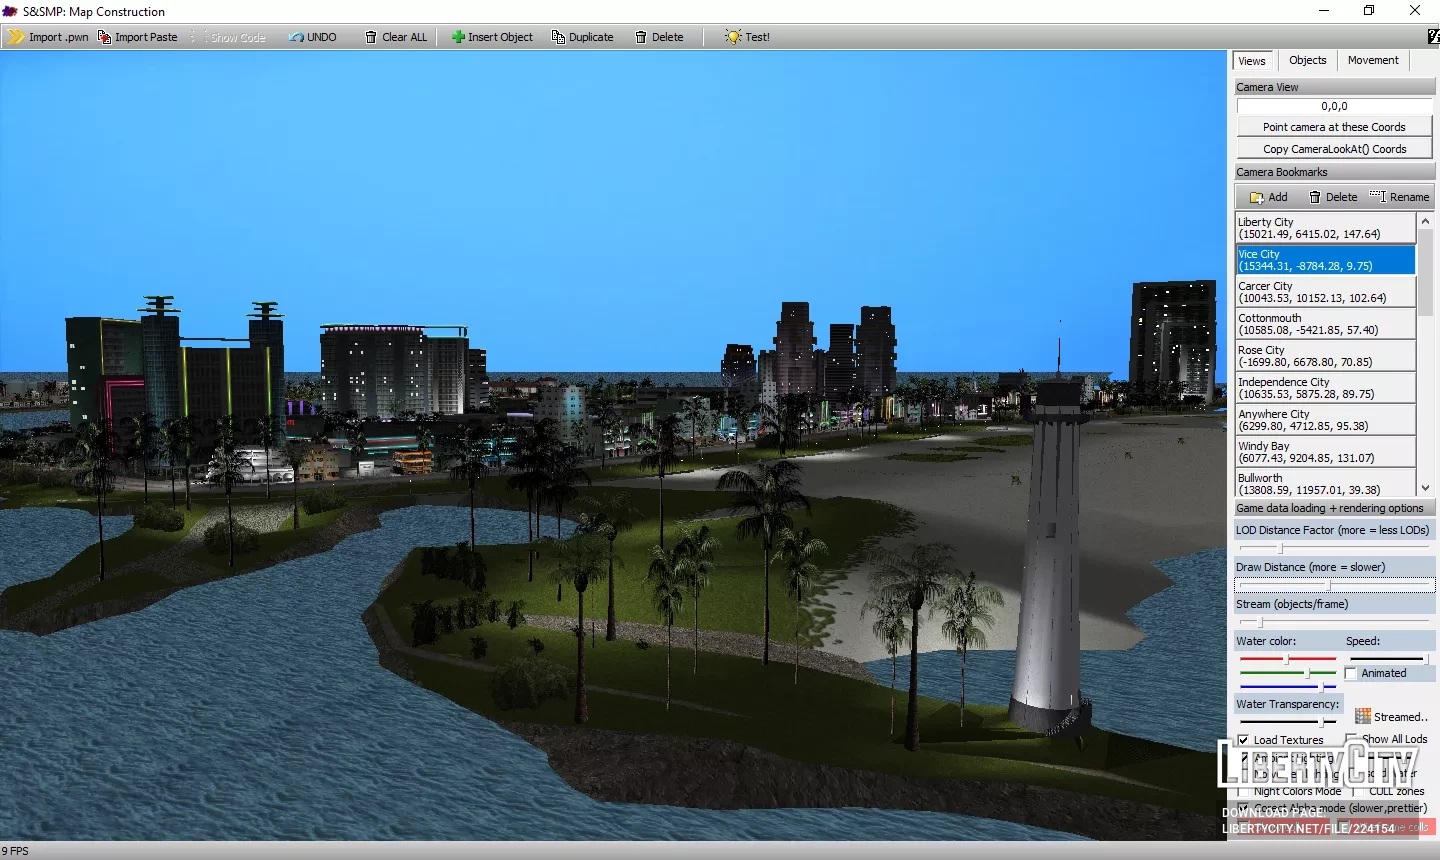Click the S&SMP app icon in title bar
The width and height of the screenshot is (1440, 860).
coord(10,11)
